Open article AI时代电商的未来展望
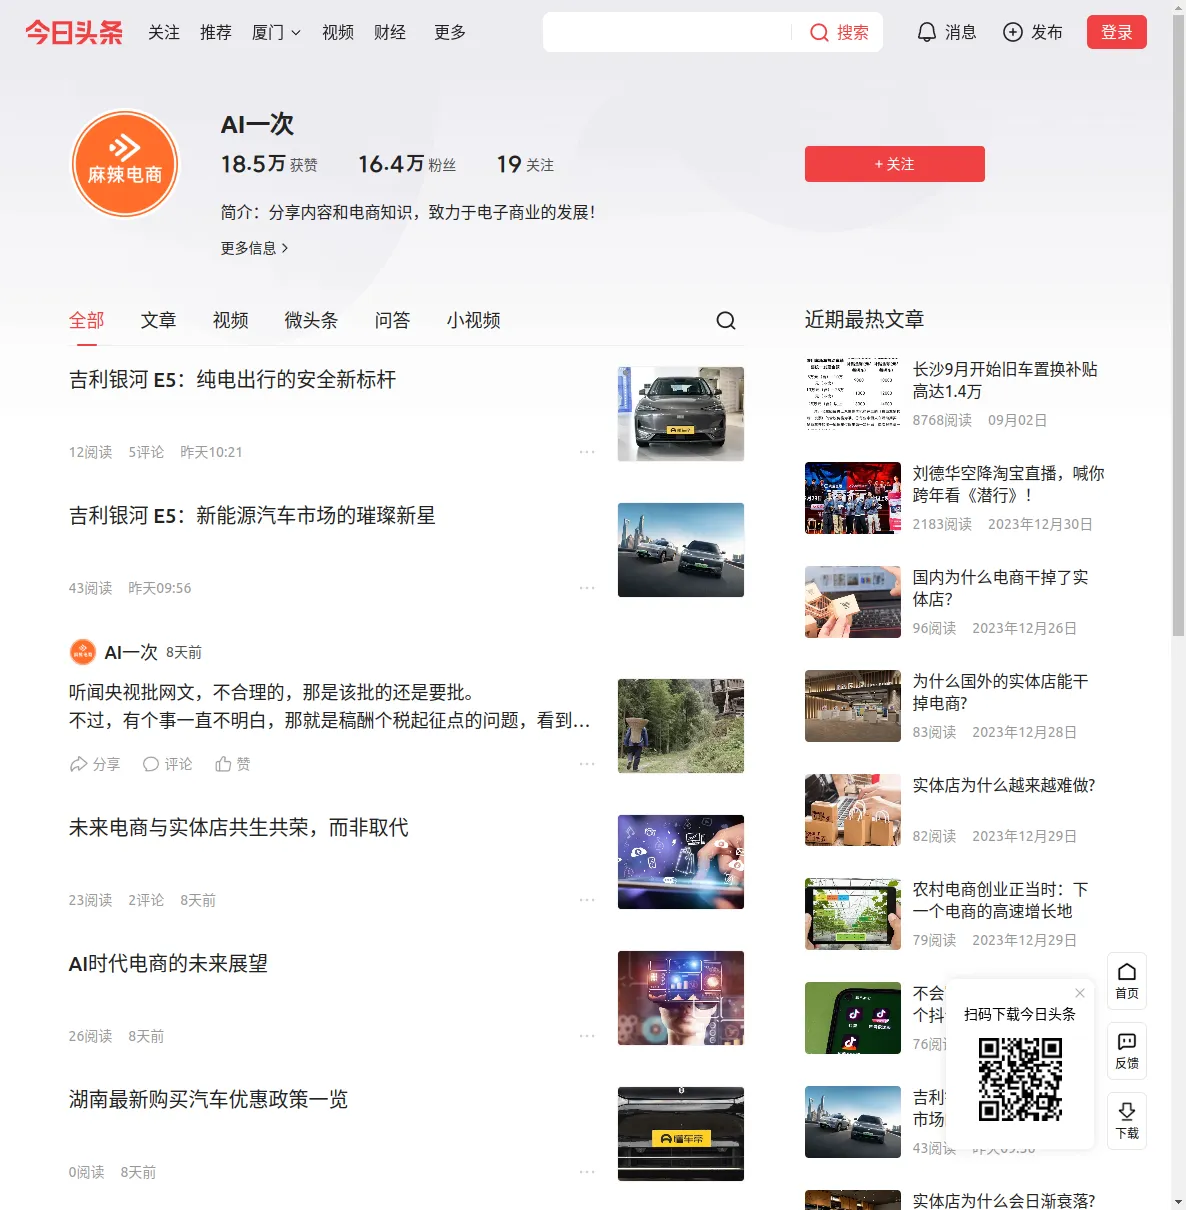Image resolution: width=1186 pixels, height=1210 pixels. (x=168, y=964)
